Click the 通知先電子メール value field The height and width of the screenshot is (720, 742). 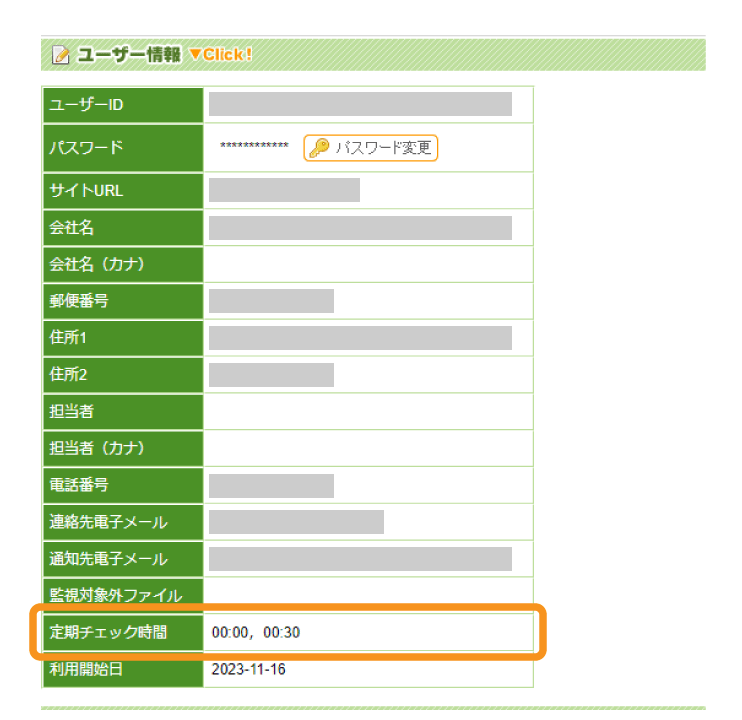click(x=360, y=558)
